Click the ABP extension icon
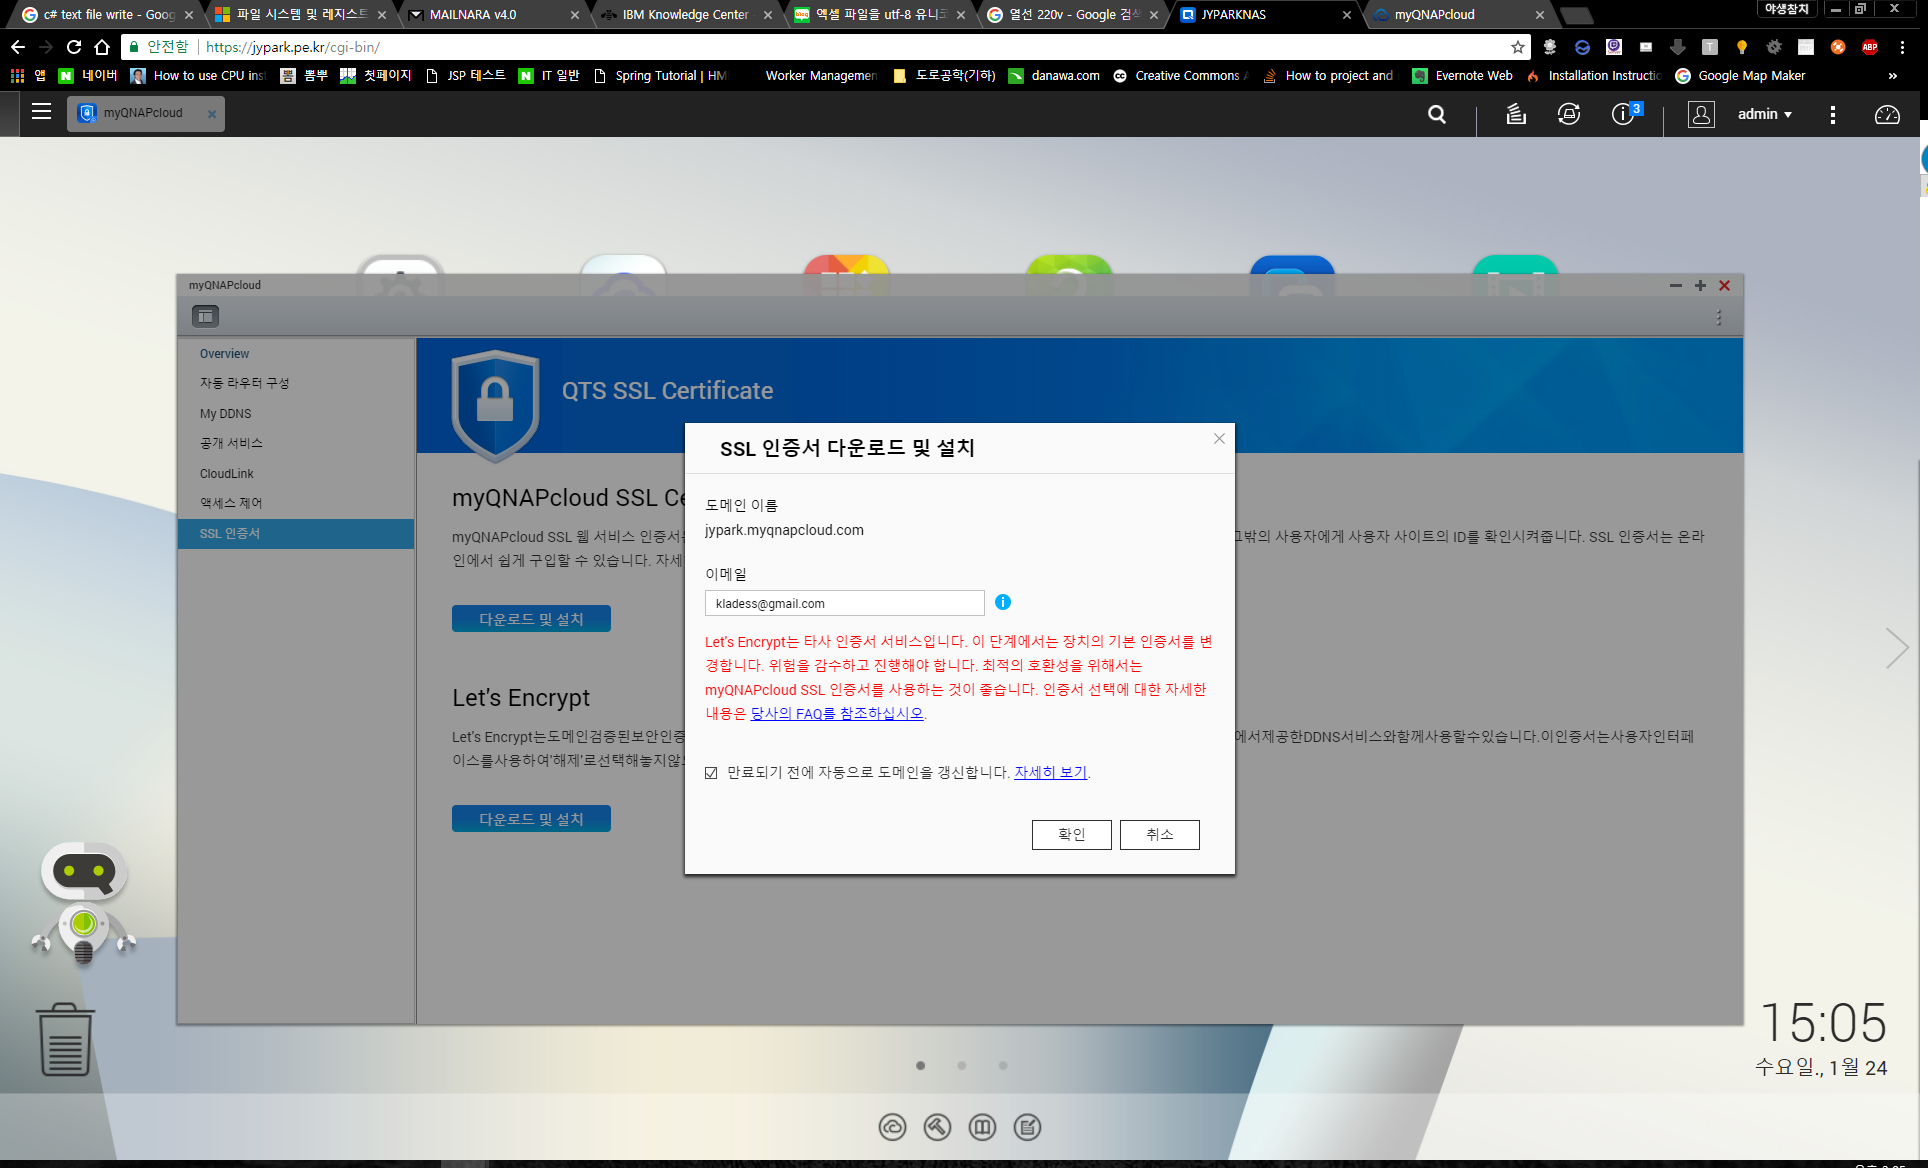This screenshot has height=1168, width=1928. (x=1870, y=47)
